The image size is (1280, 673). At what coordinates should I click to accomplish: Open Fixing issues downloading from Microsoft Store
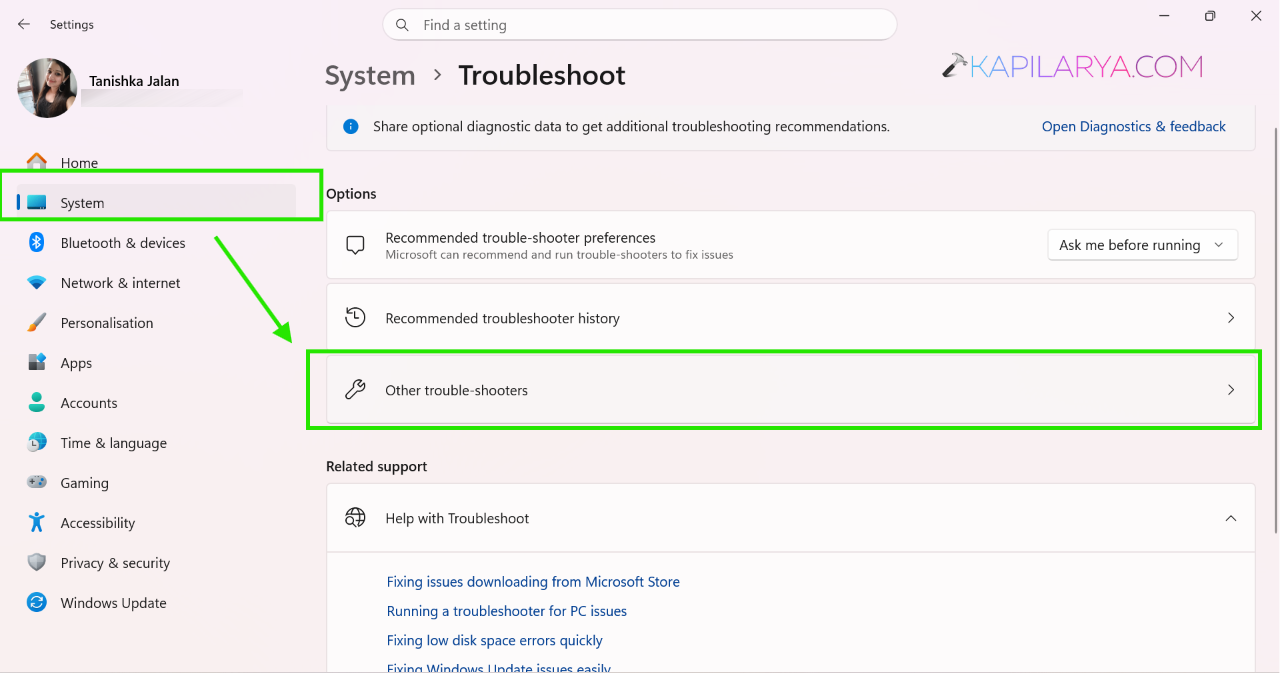pos(533,581)
